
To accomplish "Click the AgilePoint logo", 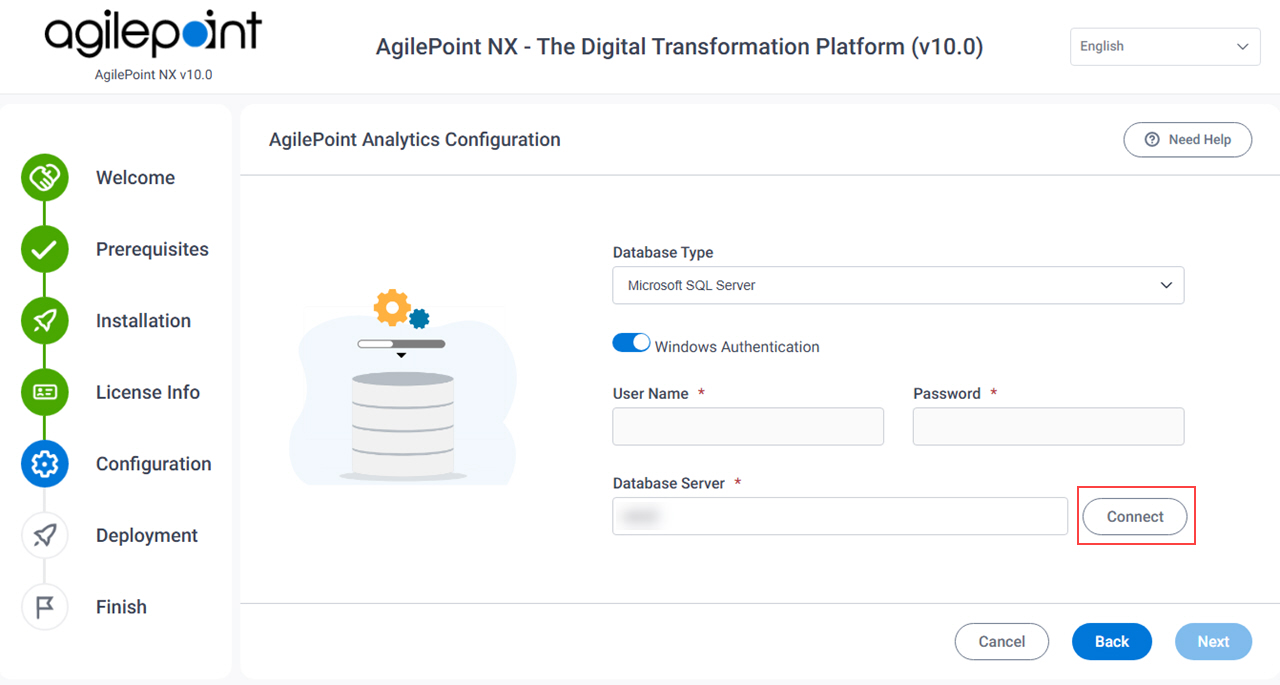I will tap(153, 36).
